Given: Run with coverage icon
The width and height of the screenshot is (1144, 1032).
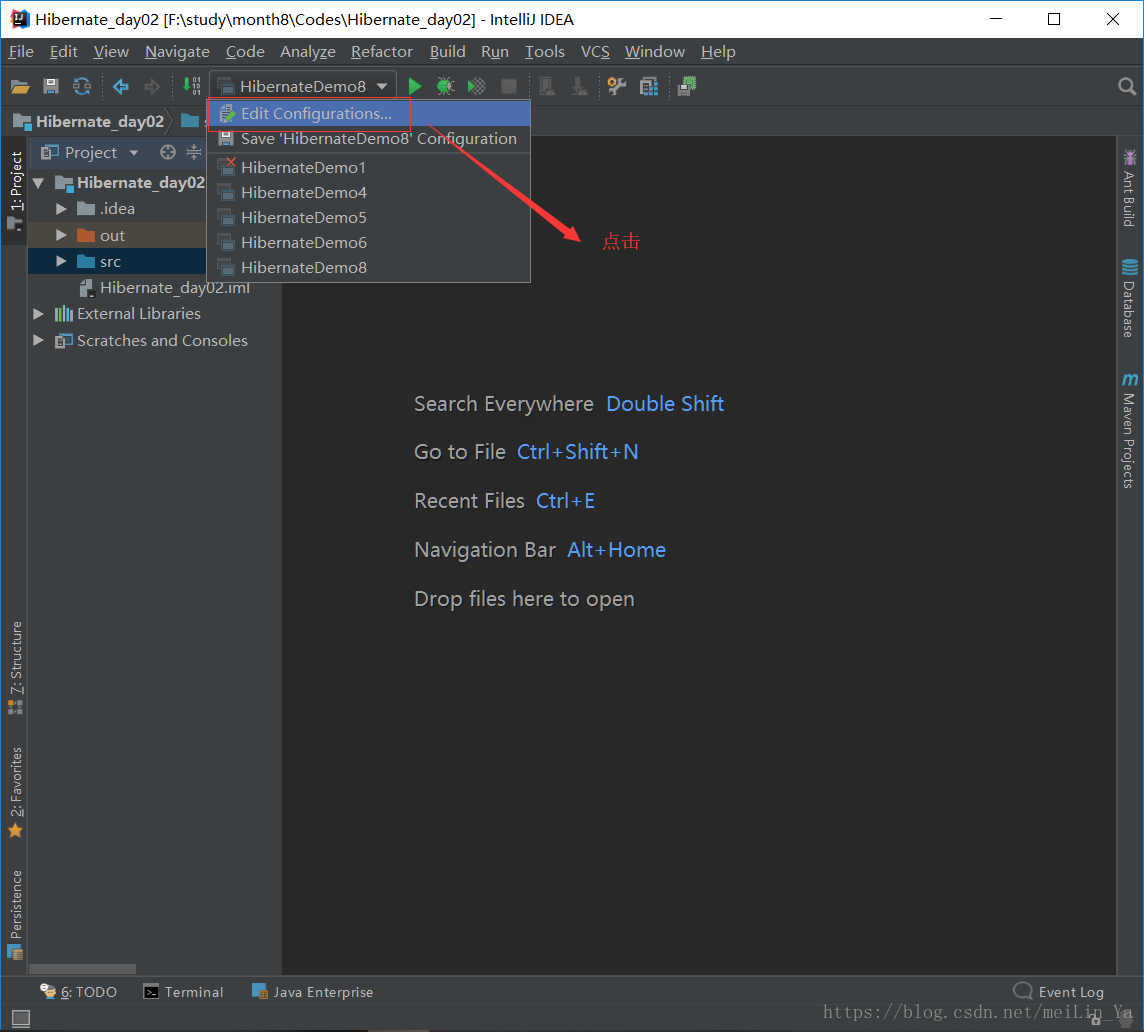Looking at the screenshot, I should click(x=476, y=86).
